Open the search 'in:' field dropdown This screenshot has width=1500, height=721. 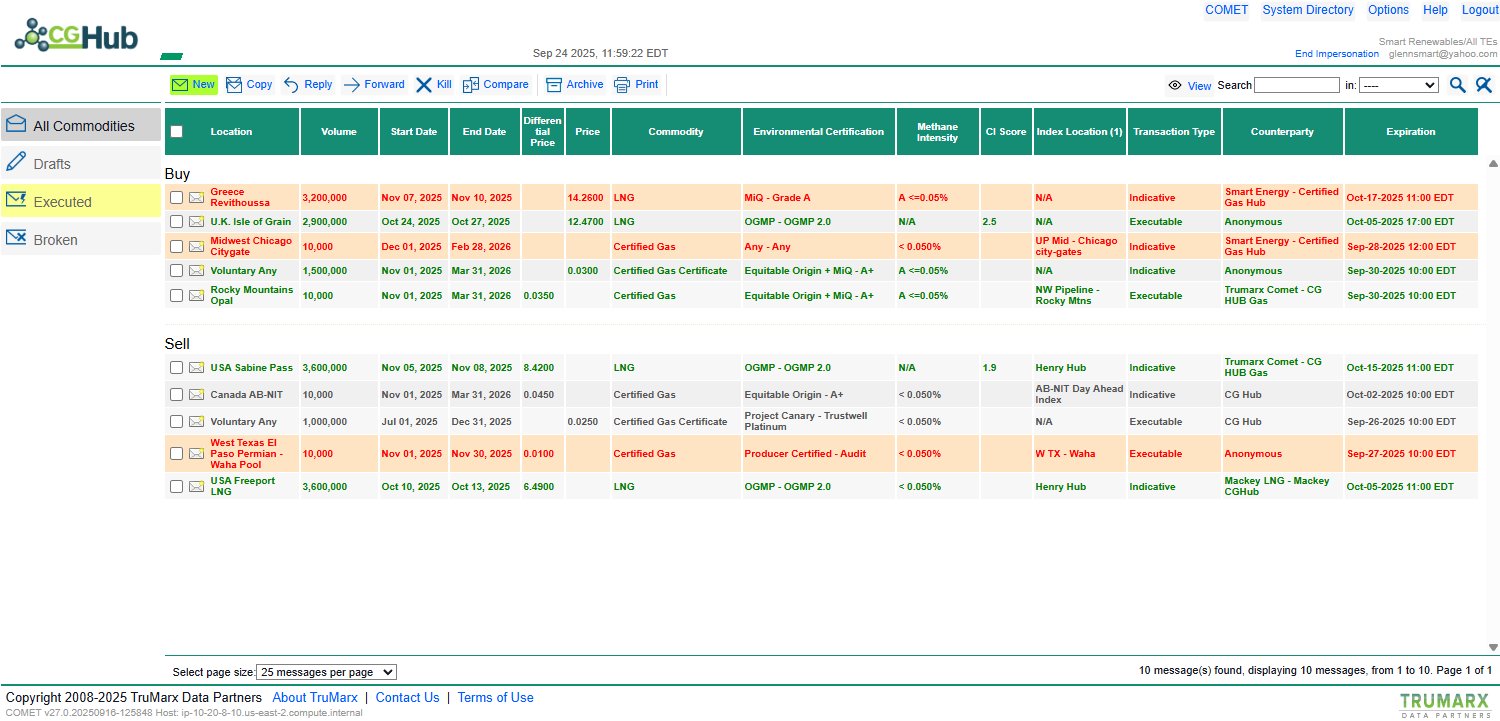(x=1399, y=85)
